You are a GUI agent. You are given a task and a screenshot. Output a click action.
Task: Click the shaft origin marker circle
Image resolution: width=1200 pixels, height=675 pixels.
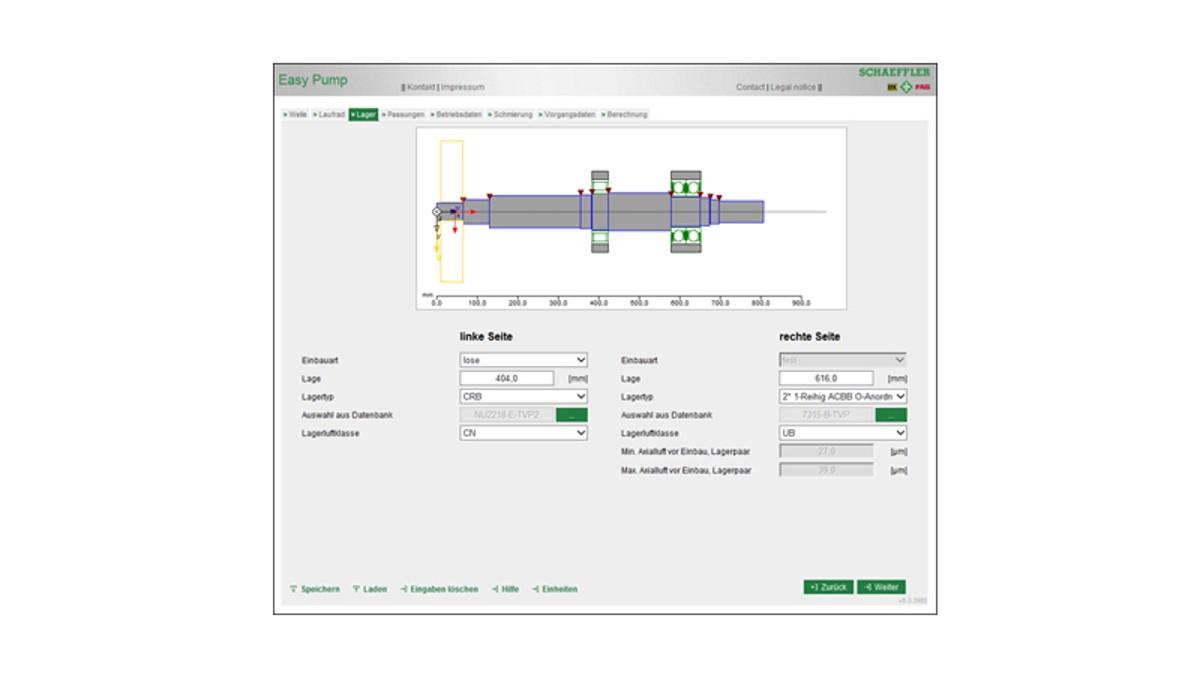click(436, 212)
